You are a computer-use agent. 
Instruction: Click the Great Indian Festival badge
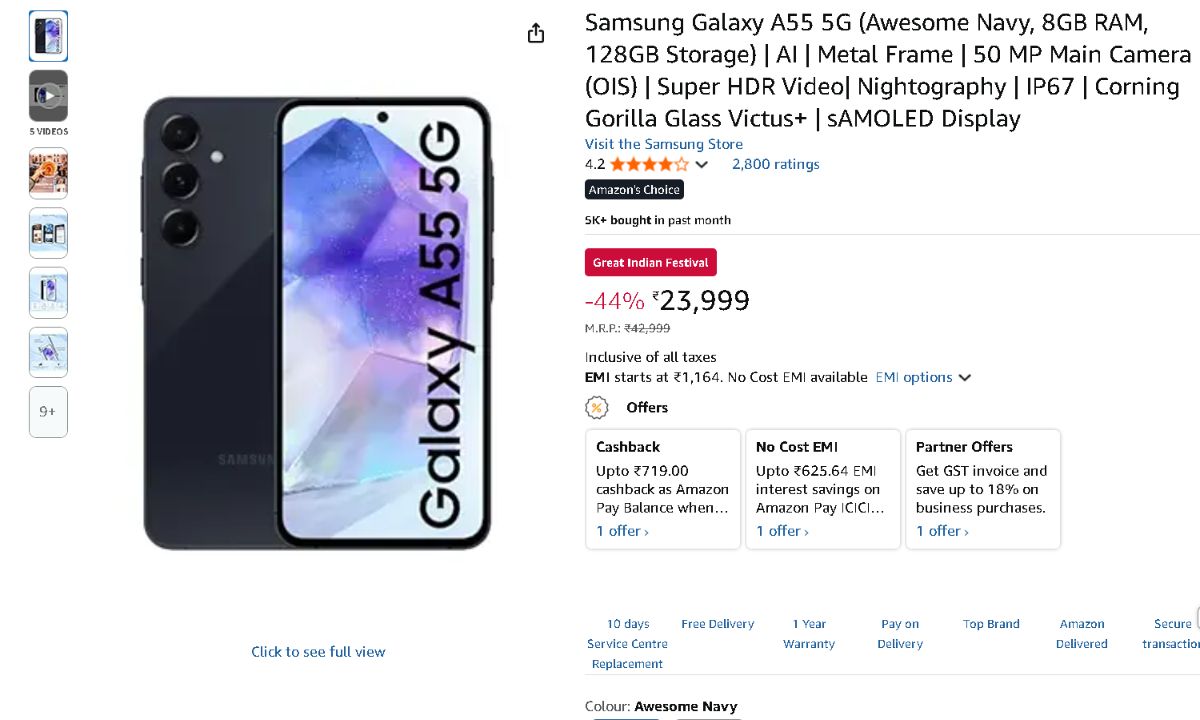point(651,263)
